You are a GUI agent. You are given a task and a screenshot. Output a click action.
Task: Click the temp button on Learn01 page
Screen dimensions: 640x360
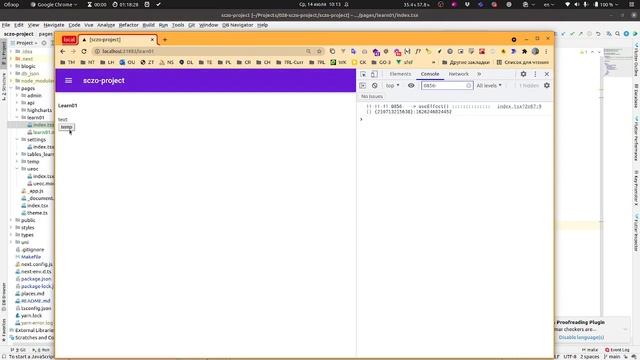click(x=66, y=127)
